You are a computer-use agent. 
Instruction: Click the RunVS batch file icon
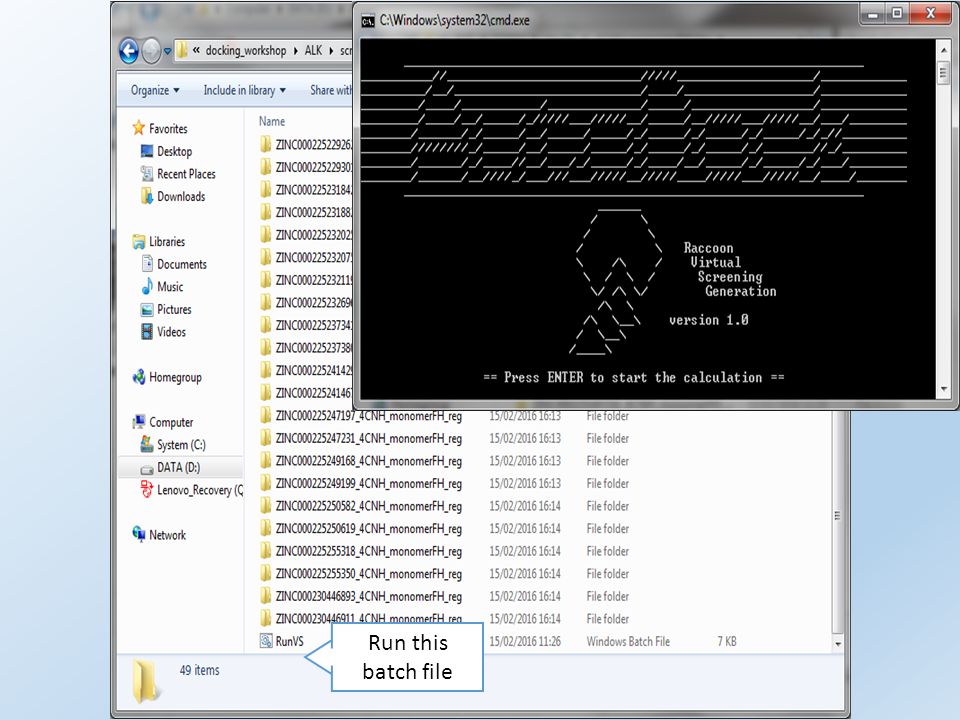click(266, 641)
